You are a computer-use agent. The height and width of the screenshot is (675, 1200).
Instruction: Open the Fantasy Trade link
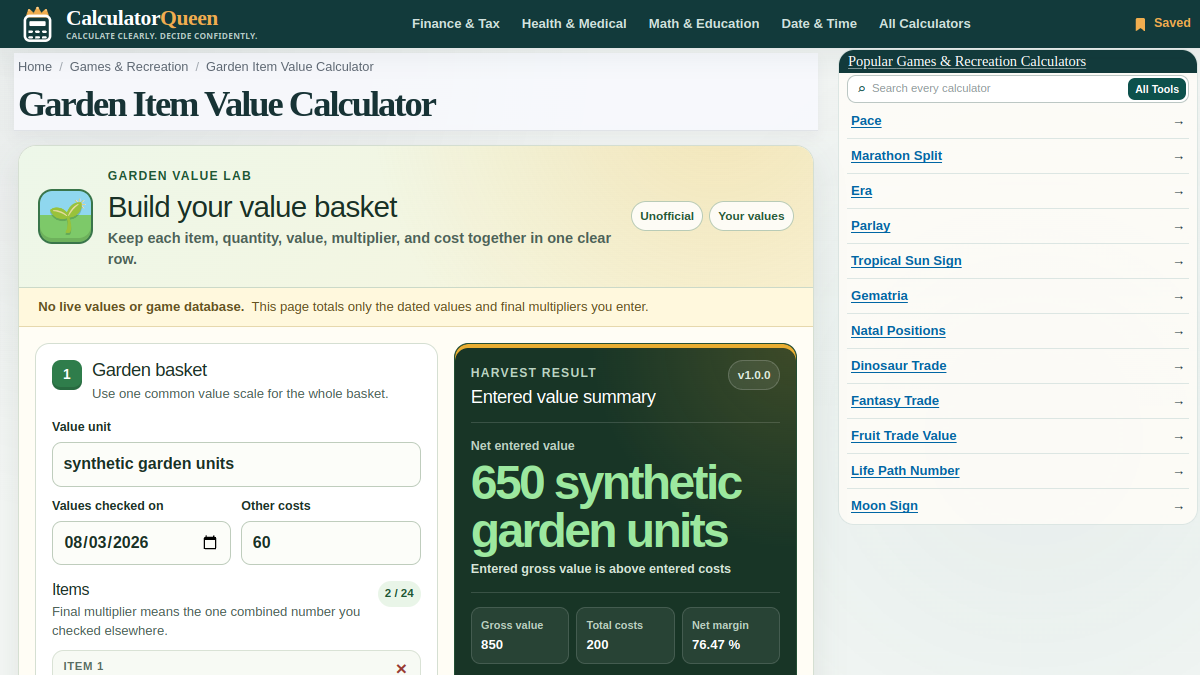(895, 401)
